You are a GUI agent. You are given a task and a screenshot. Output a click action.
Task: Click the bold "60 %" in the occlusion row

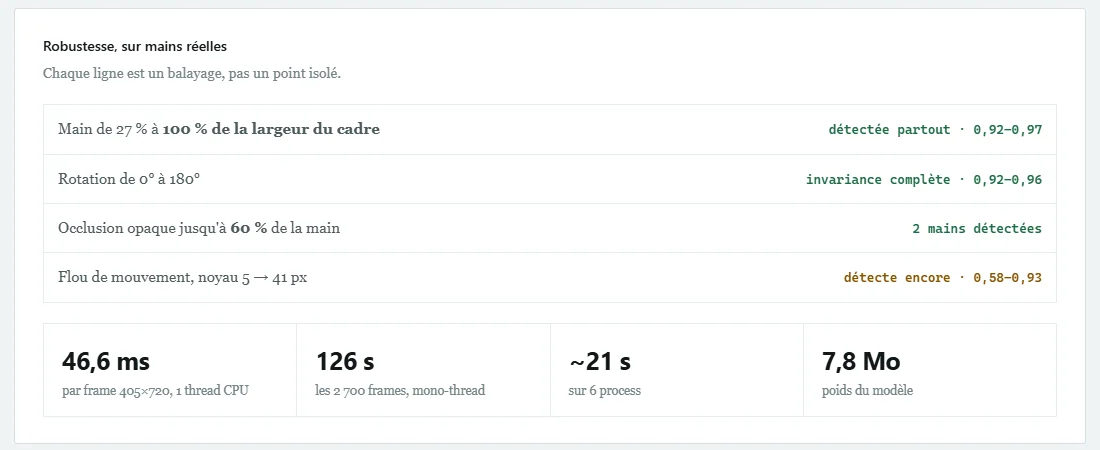248,228
